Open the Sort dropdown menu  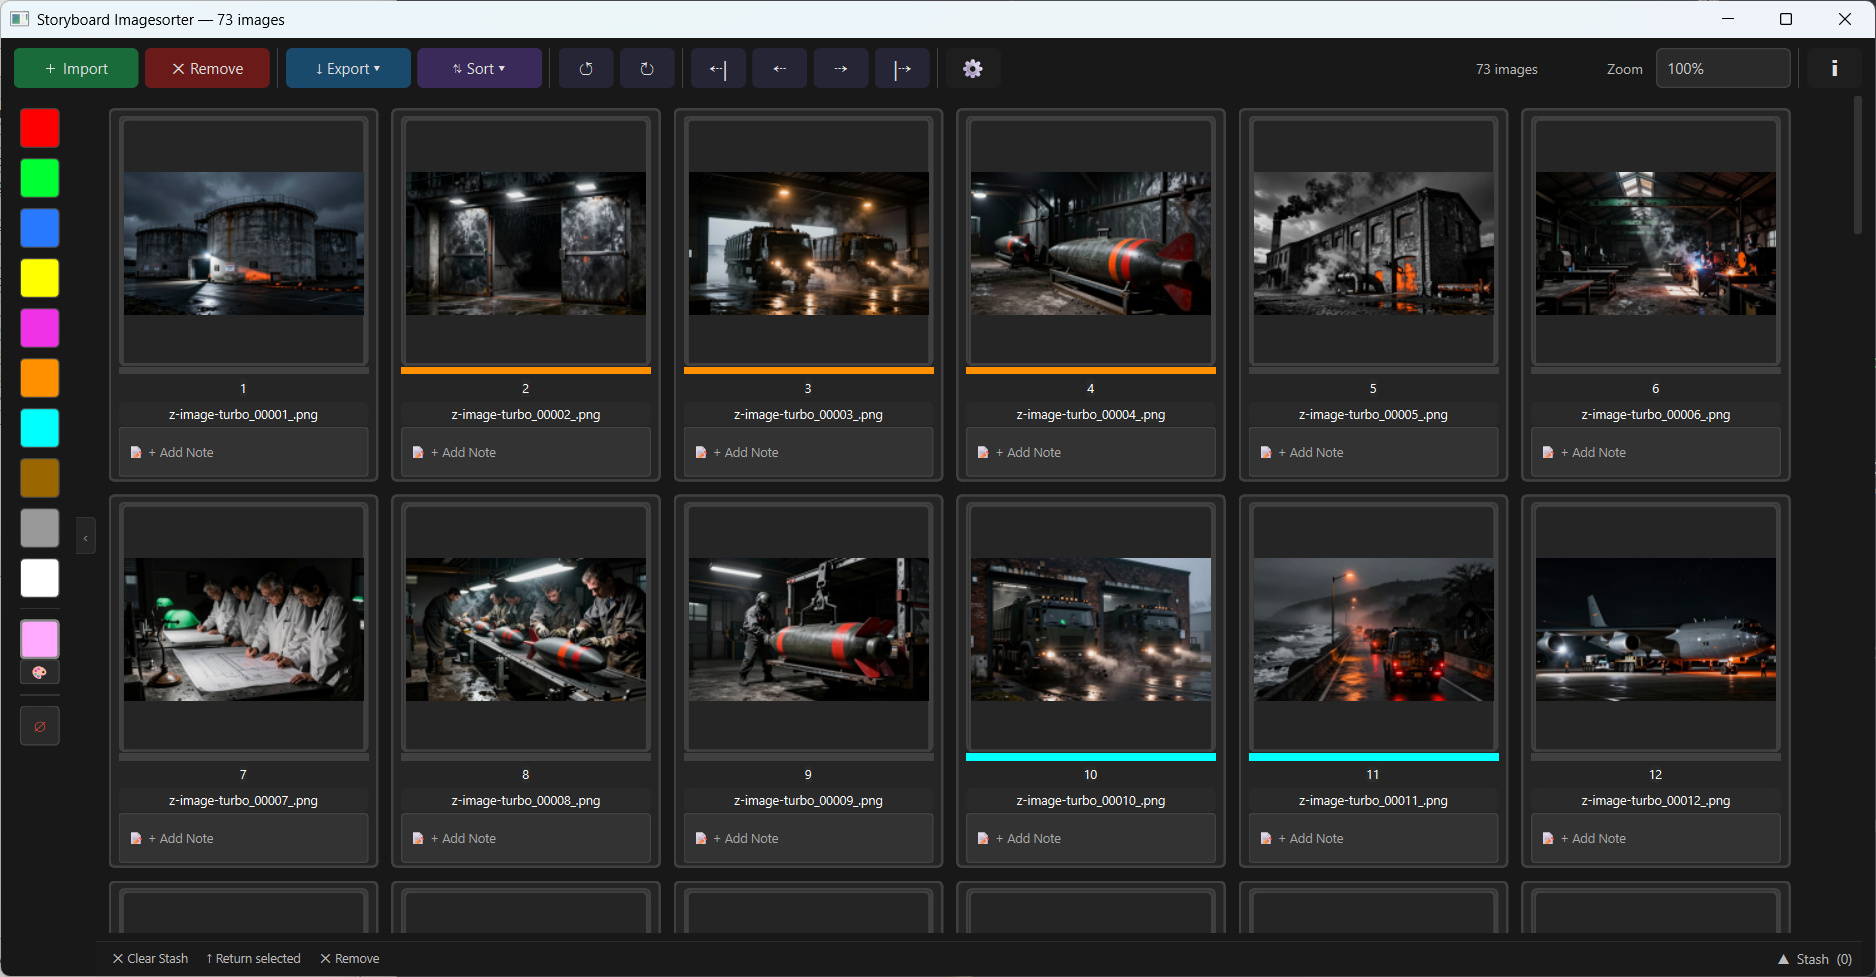(479, 69)
